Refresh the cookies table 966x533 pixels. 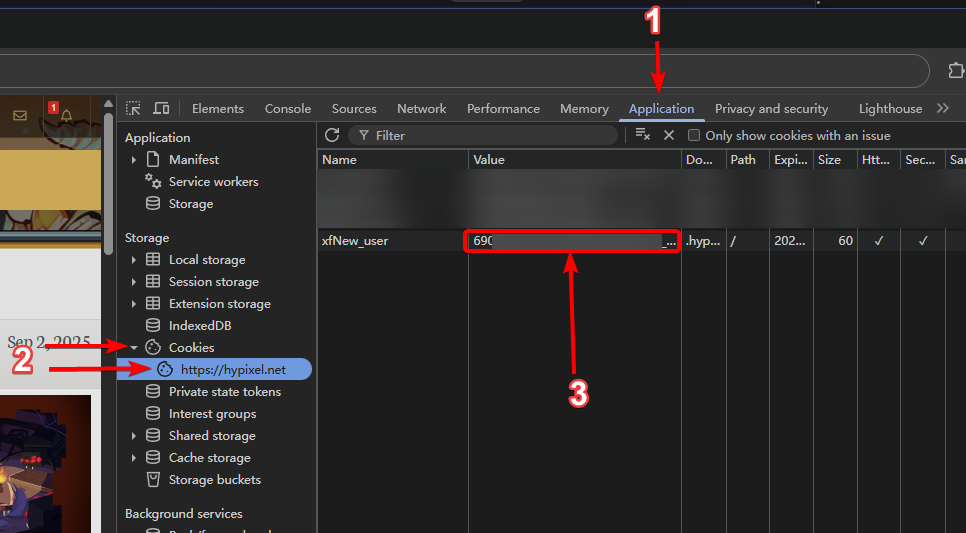pyautogui.click(x=332, y=135)
